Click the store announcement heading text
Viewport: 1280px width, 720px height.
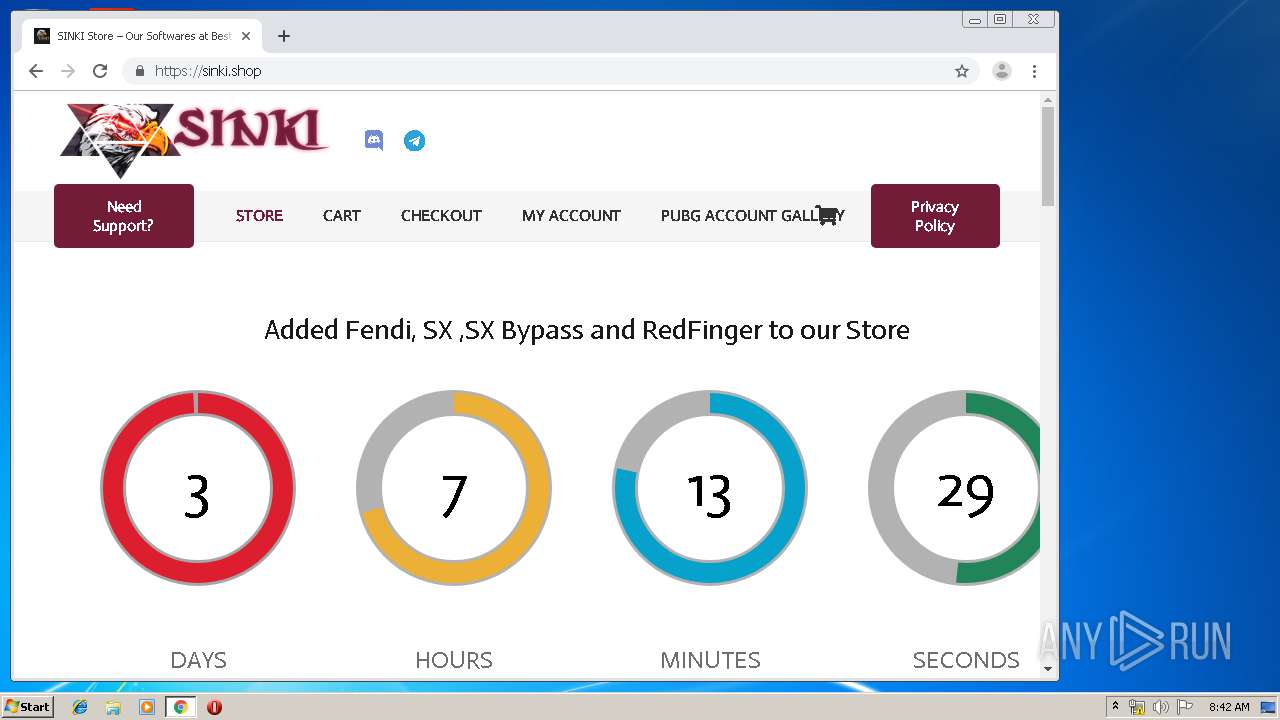(x=587, y=330)
